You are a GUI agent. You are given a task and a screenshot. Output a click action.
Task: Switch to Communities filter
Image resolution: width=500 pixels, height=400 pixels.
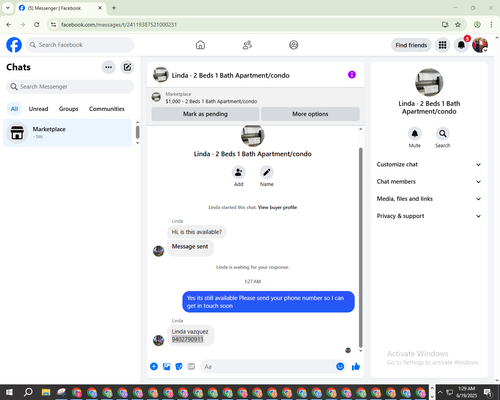[107, 109]
